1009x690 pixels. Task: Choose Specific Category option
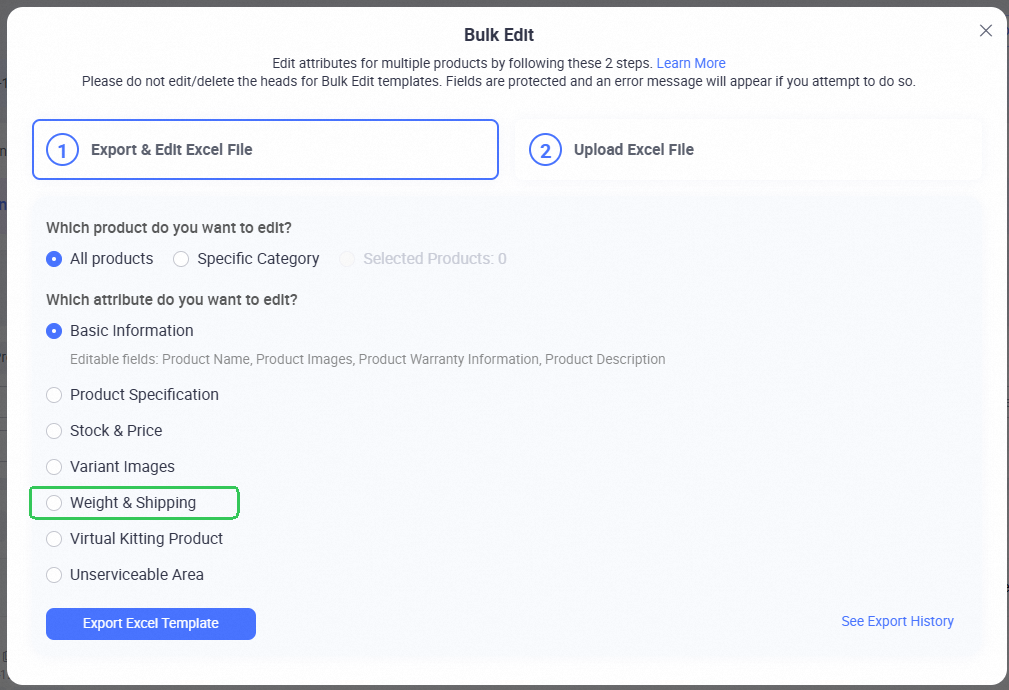click(181, 258)
